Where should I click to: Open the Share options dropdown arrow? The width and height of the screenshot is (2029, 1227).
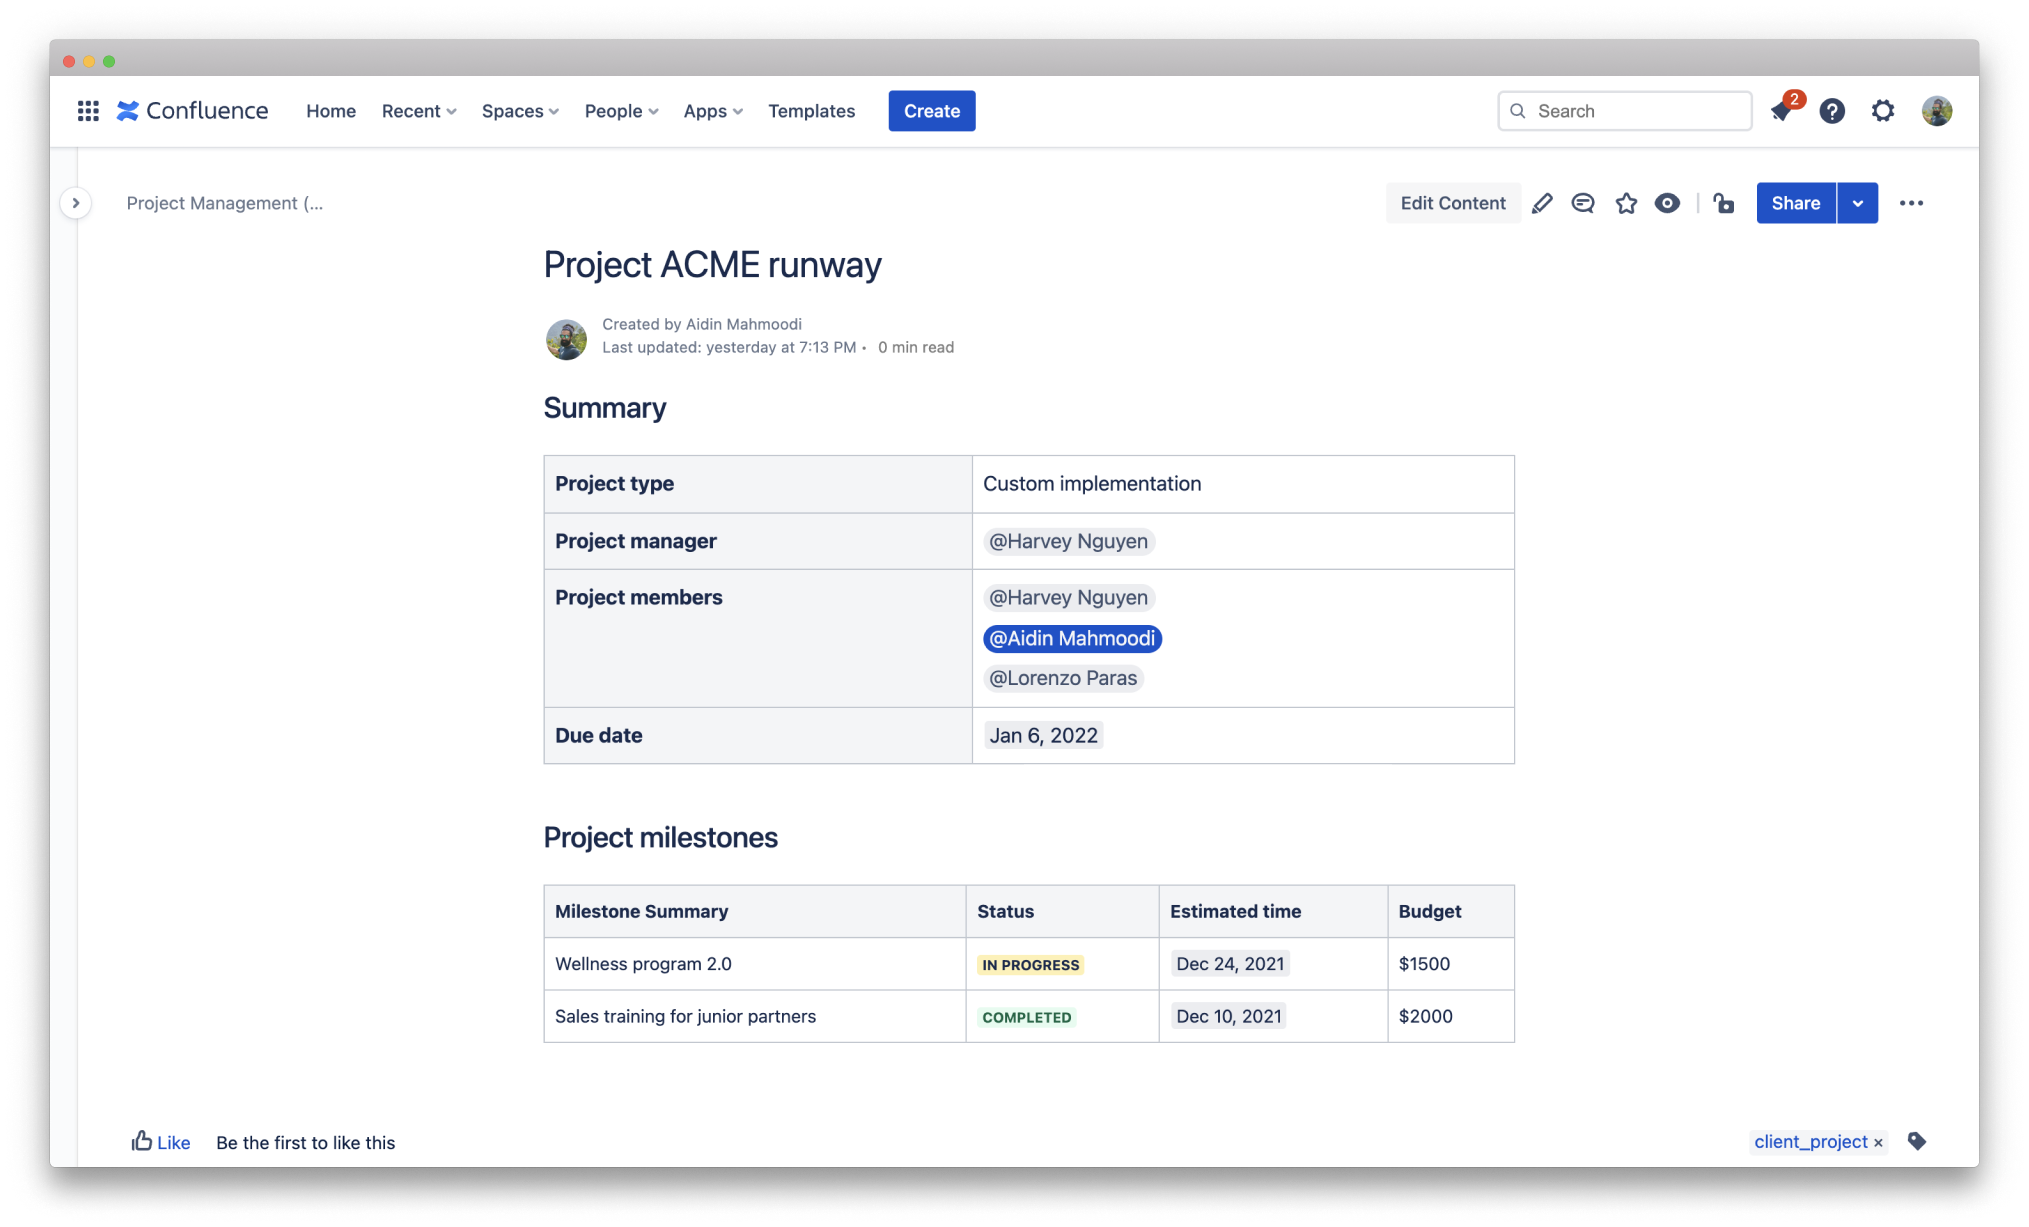click(1857, 203)
